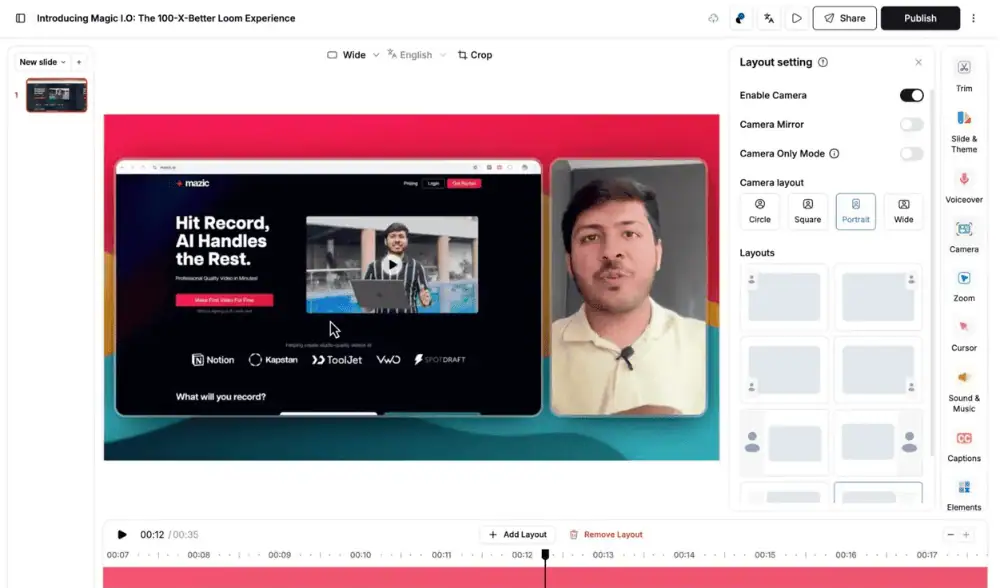Image resolution: width=1000 pixels, height=588 pixels.
Task: Click the Publish button
Action: pos(920,18)
